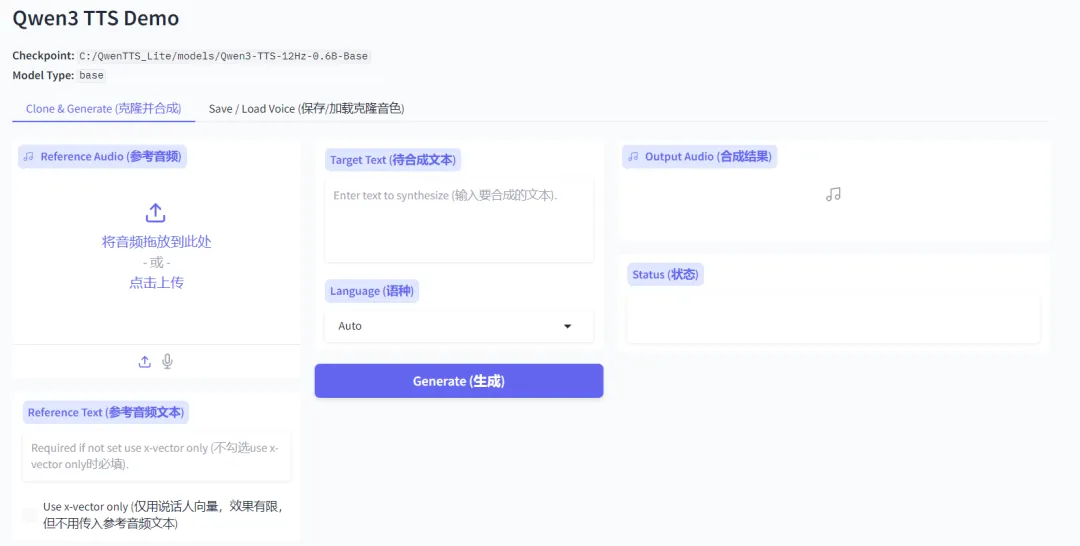The width and height of the screenshot is (1080, 546).
Task: Click the upload arrow icon in Reference Audio drop area
Action: pos(156,213)
